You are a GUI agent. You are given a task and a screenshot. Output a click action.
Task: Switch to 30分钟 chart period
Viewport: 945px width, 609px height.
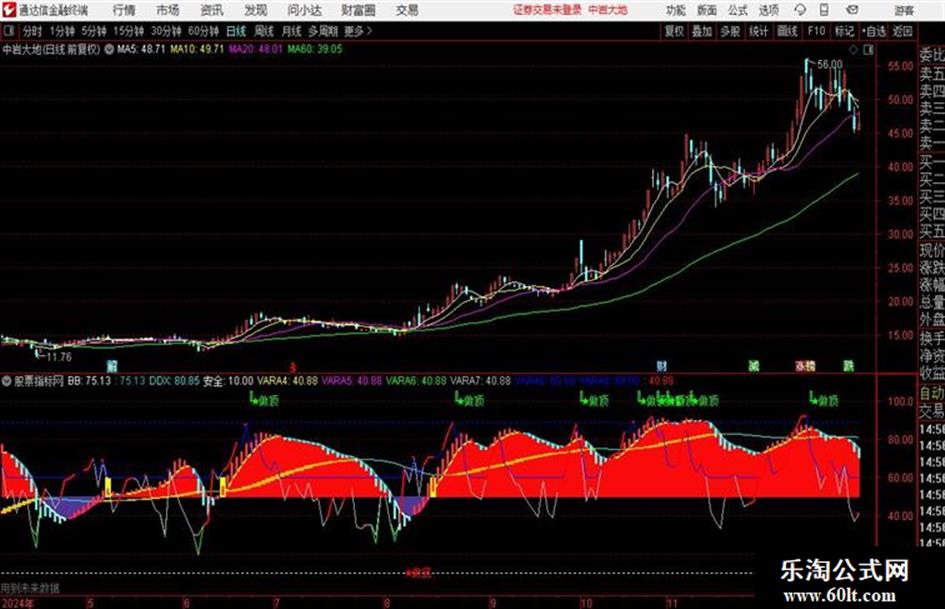click(166, 31)
